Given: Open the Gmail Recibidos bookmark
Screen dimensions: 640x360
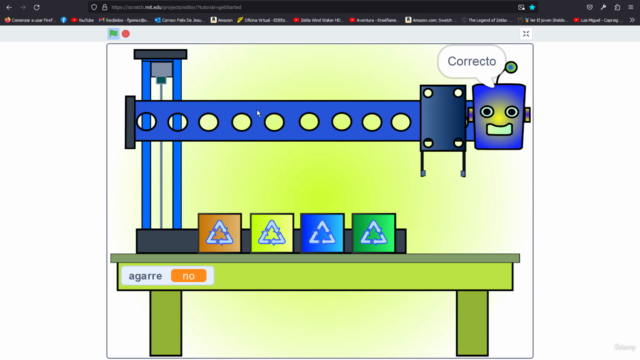Looking at the screenshot, I should pyautogui.click(x=124, y=20).
